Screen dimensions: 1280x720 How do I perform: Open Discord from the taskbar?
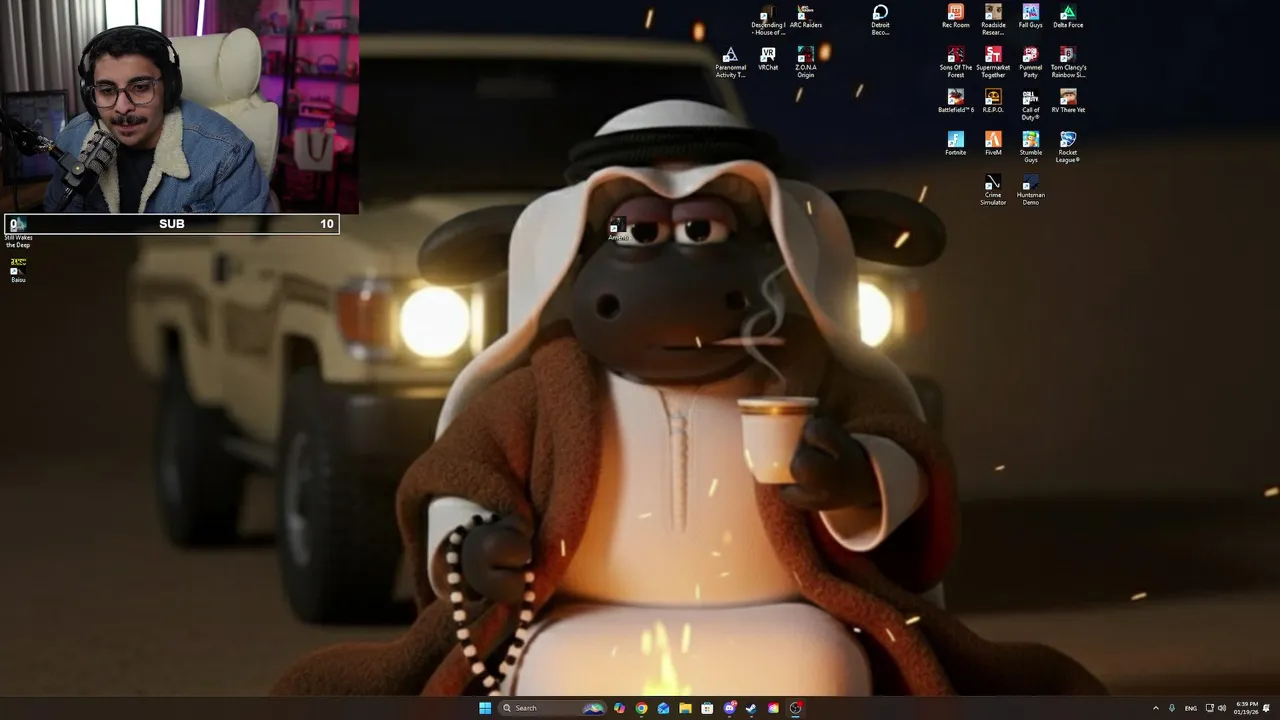click(730, 708)
